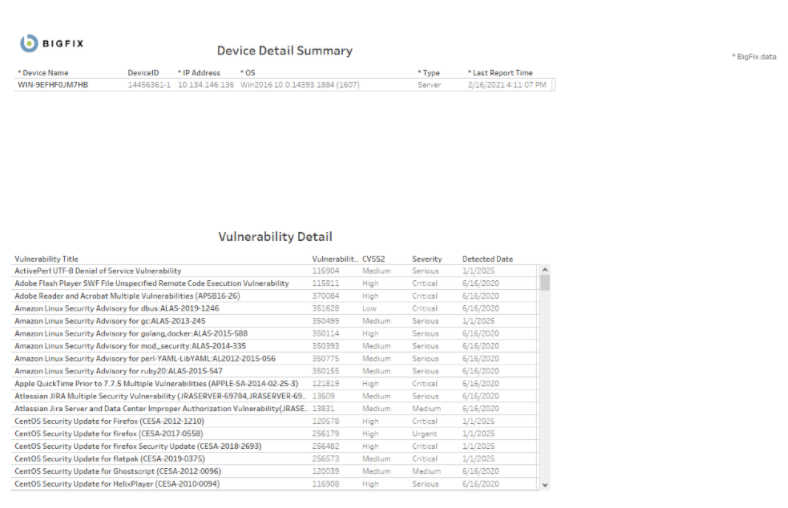The height and width of the screenshot is (508, 788).
Task: Select Amazon Linux dbus ALAS-2019-1246 row
Action: tap(274, 309)
